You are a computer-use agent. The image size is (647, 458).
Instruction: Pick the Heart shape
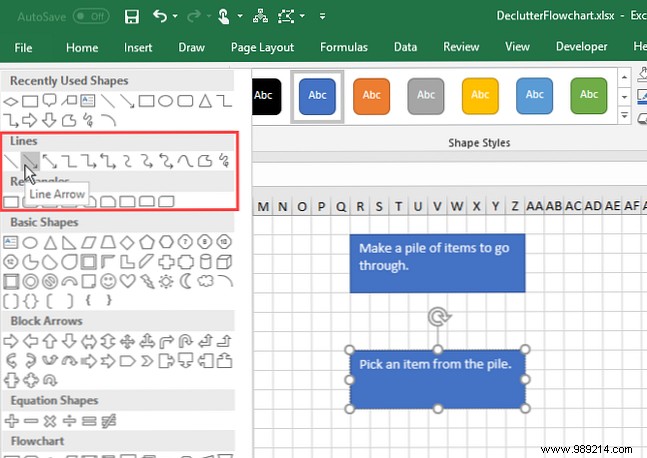(x=128, y=281)
